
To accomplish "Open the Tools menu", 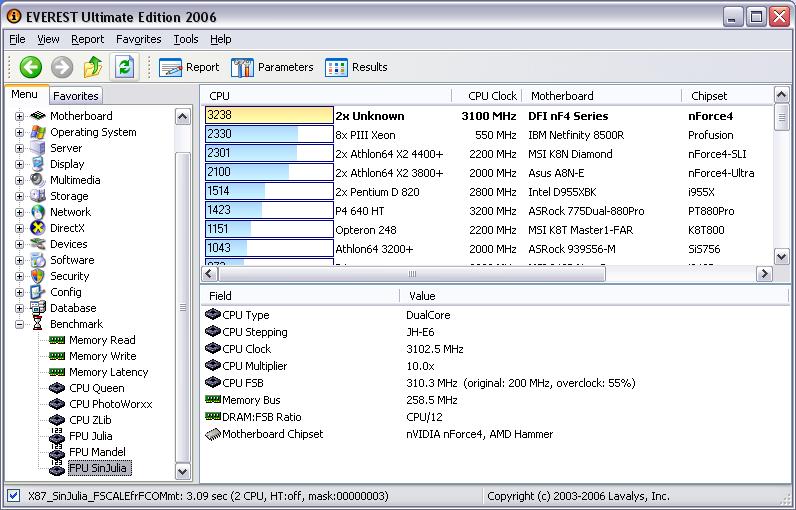I will [186, 39].
